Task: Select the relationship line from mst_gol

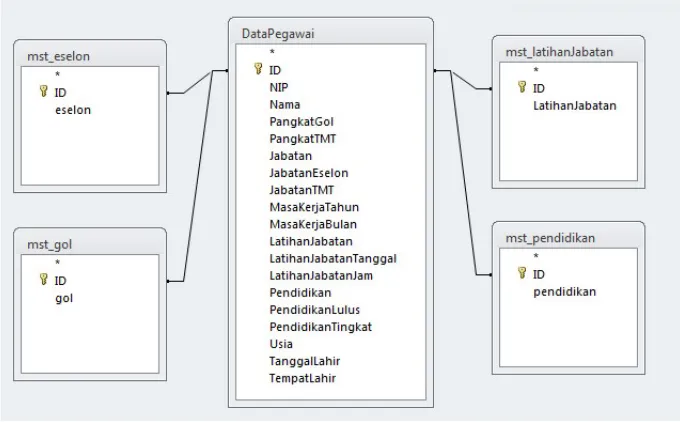Action: (x=198, y=176)
